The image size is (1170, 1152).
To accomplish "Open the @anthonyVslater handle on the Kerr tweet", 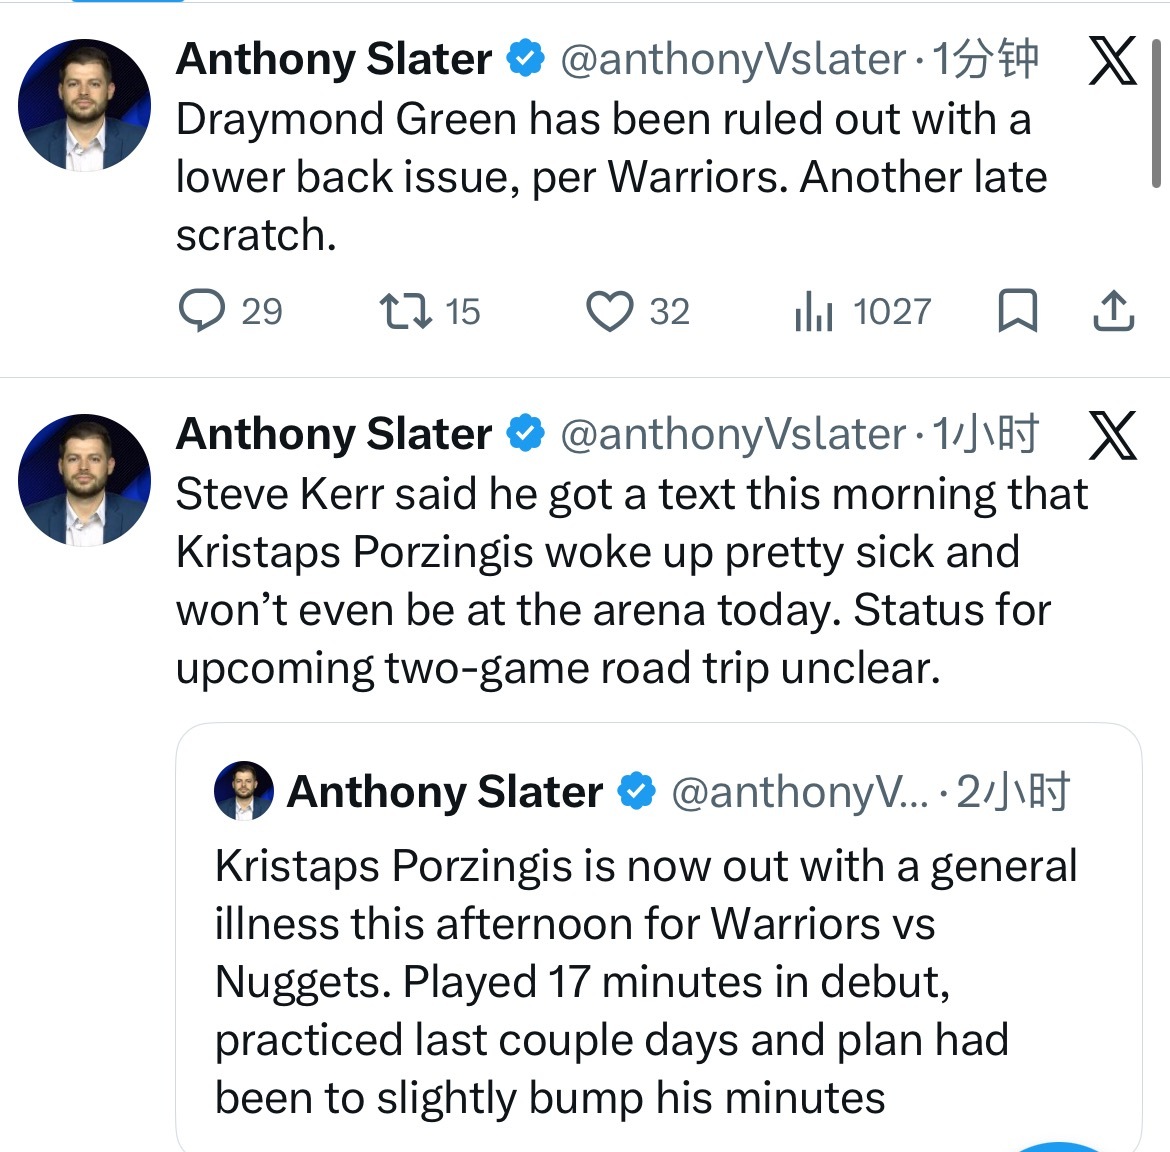I will coord(732,434).
